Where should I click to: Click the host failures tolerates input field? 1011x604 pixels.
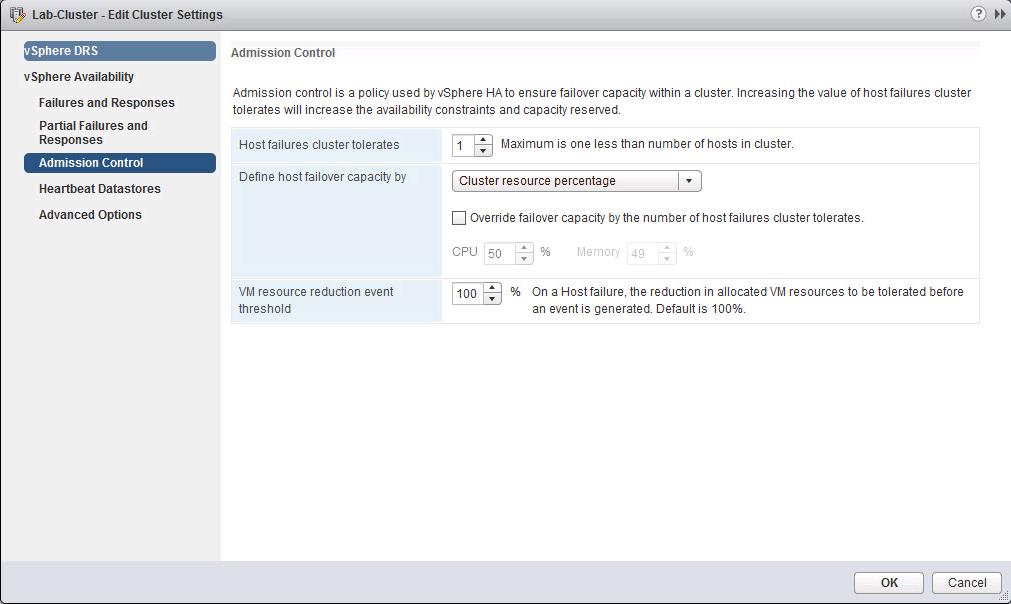[463, 146]
